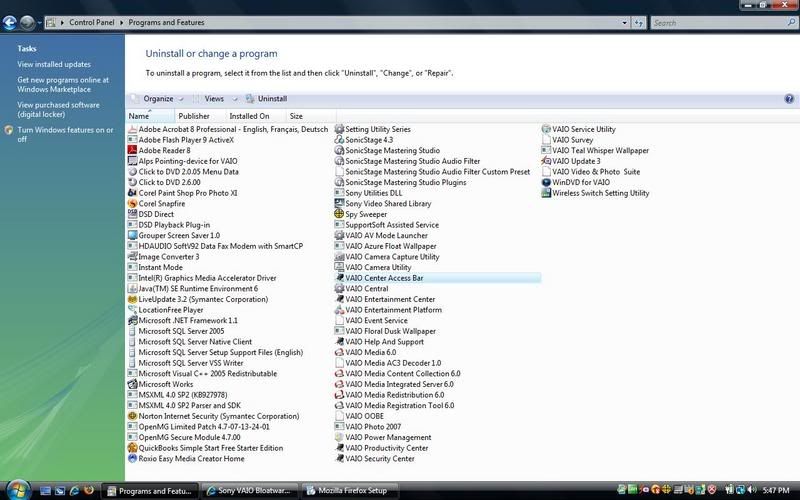Open View purchased software digital locker
The width and height of the screenshot is (800, 500).
click(x=58, y=110)
